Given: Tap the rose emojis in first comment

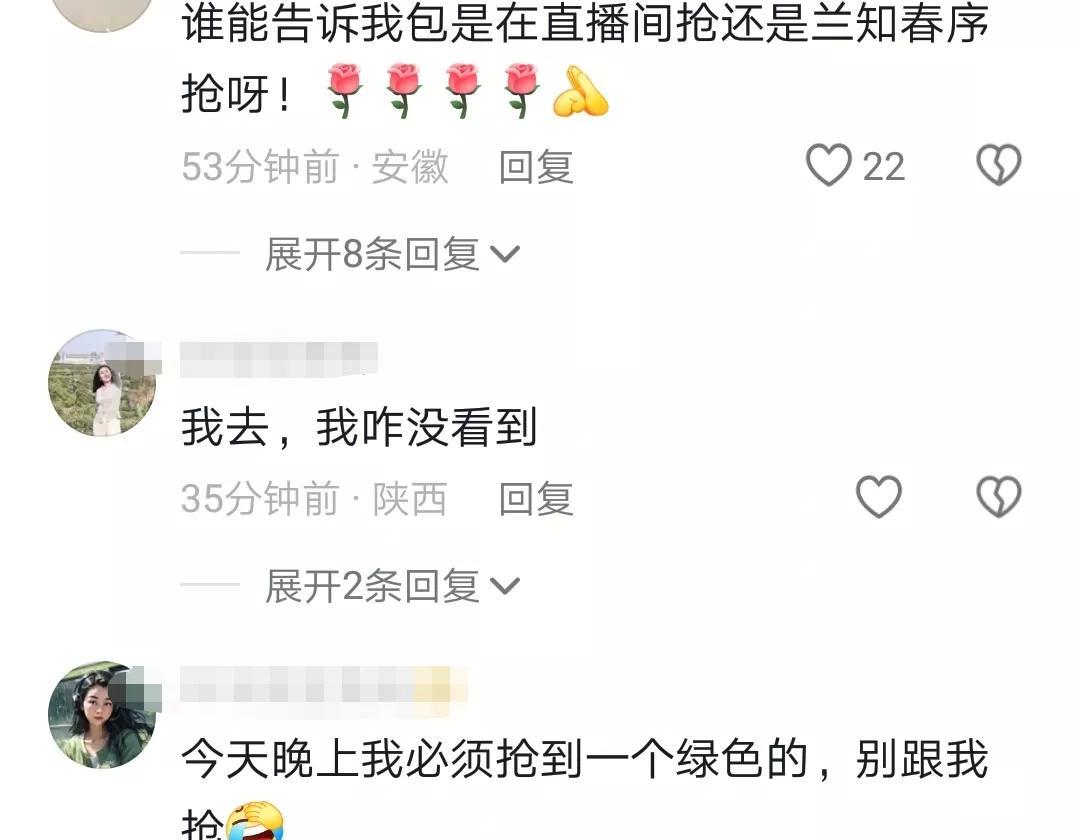Looking at the screenshot, I should (433, 90).
